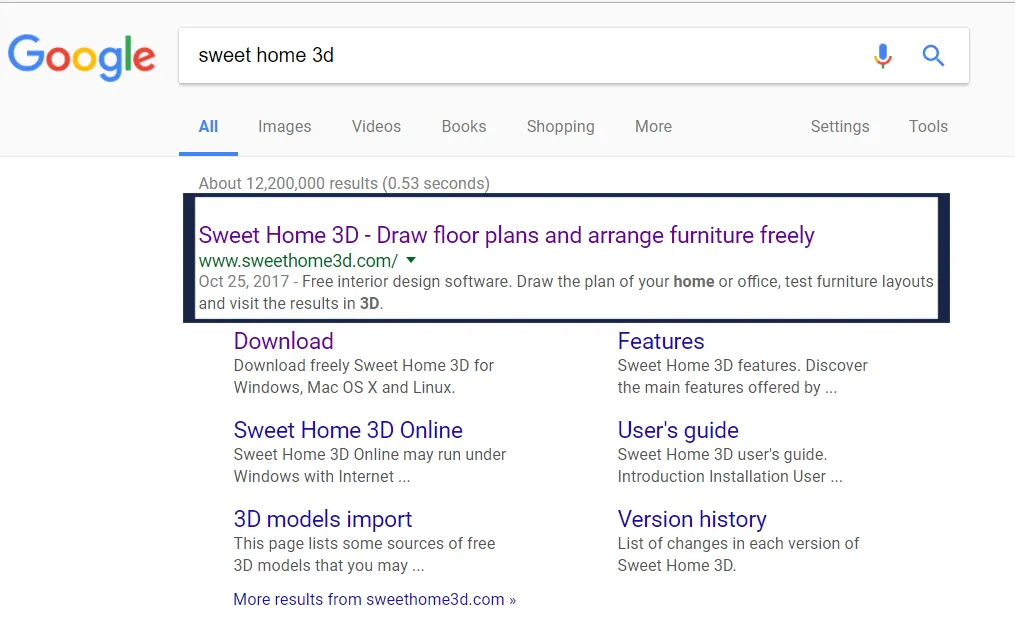Open the Features sitelink
This screenshot has width=1015, height=627.
(661, 341)
